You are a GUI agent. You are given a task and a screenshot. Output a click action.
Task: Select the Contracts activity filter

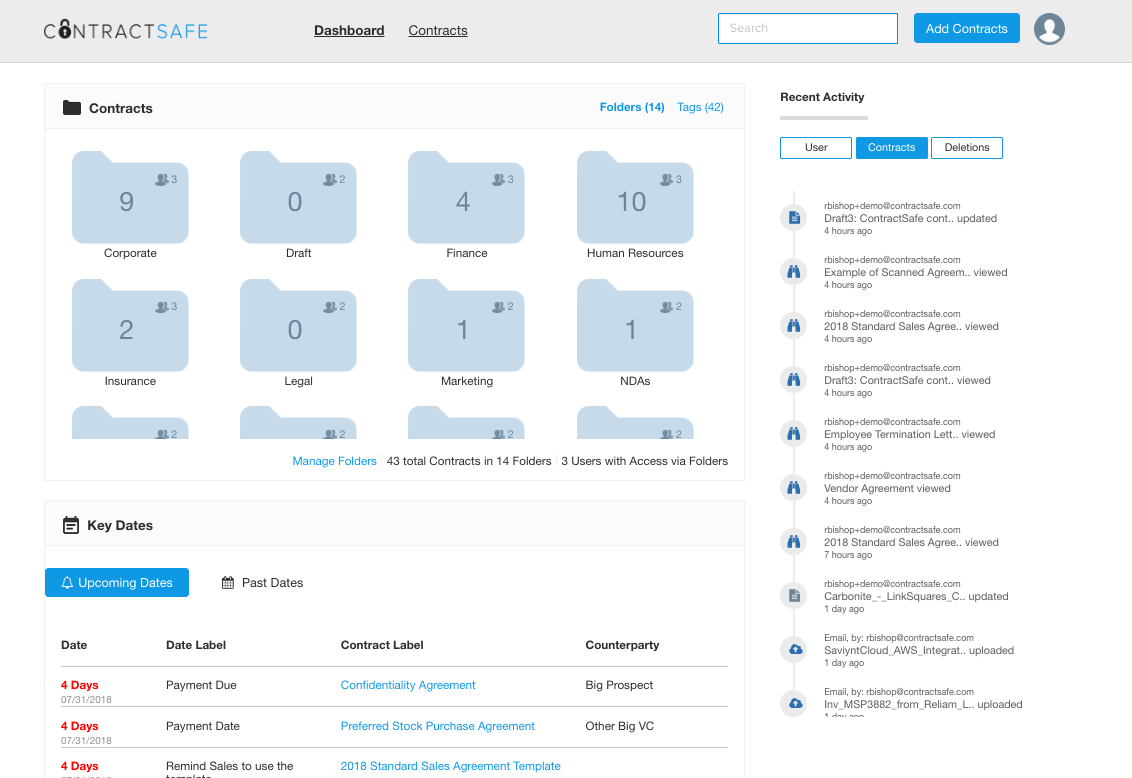pos(891,148)
